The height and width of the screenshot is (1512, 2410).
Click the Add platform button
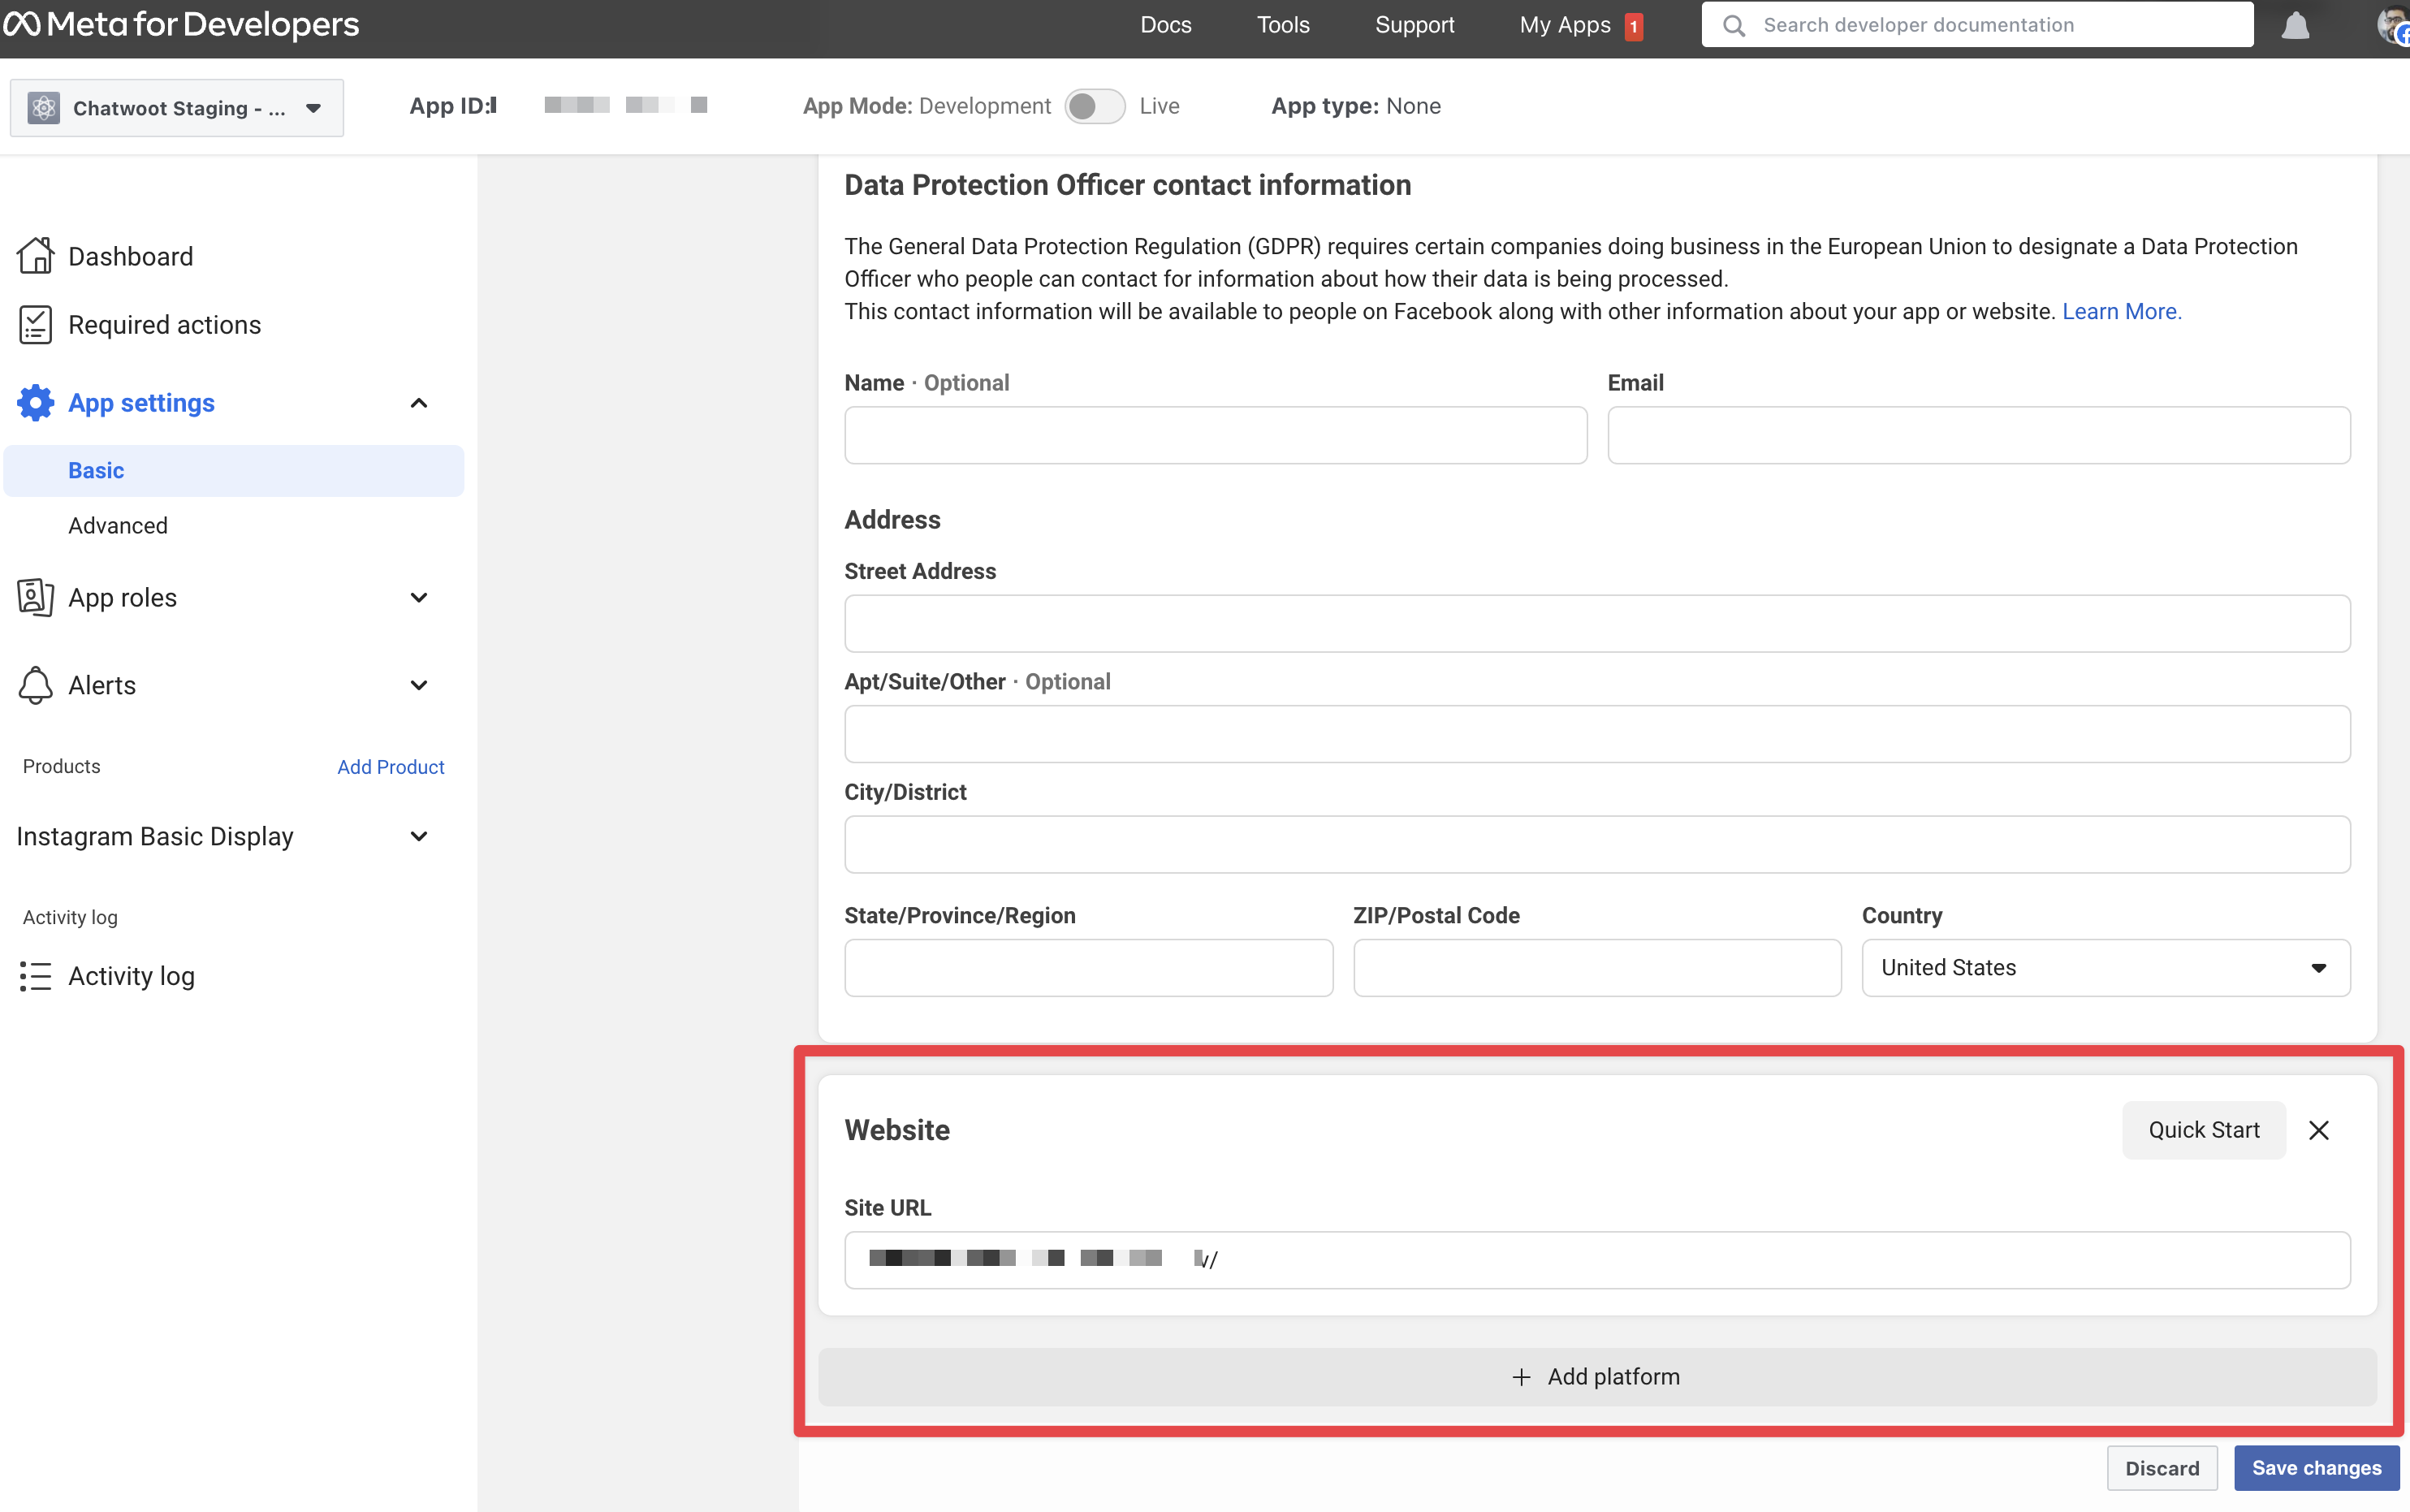1596,1376
